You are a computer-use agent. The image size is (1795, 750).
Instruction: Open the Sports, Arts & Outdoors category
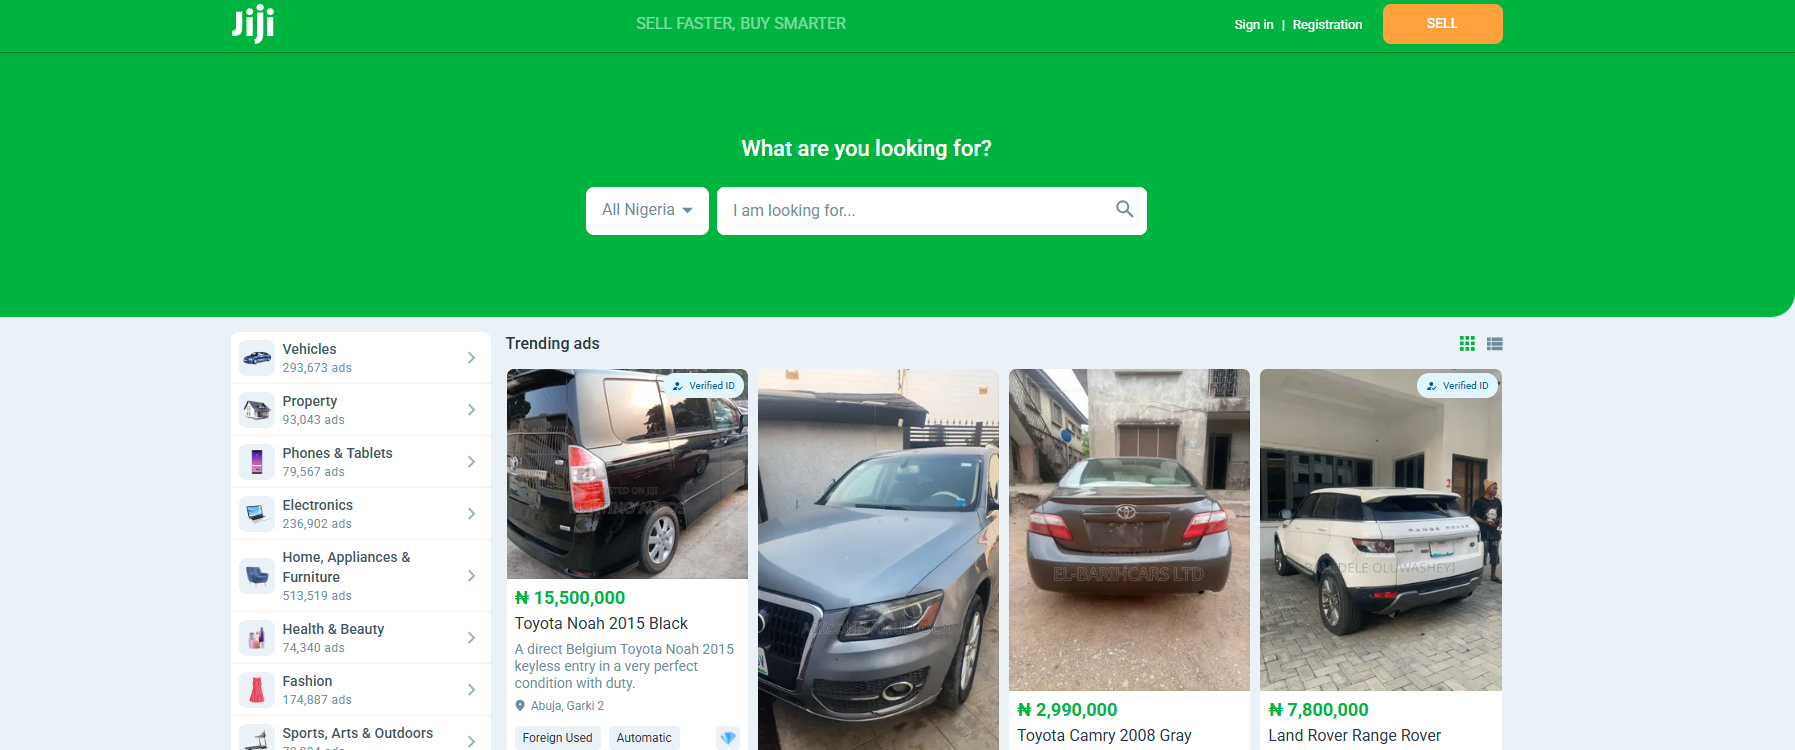tap(361, 734)
